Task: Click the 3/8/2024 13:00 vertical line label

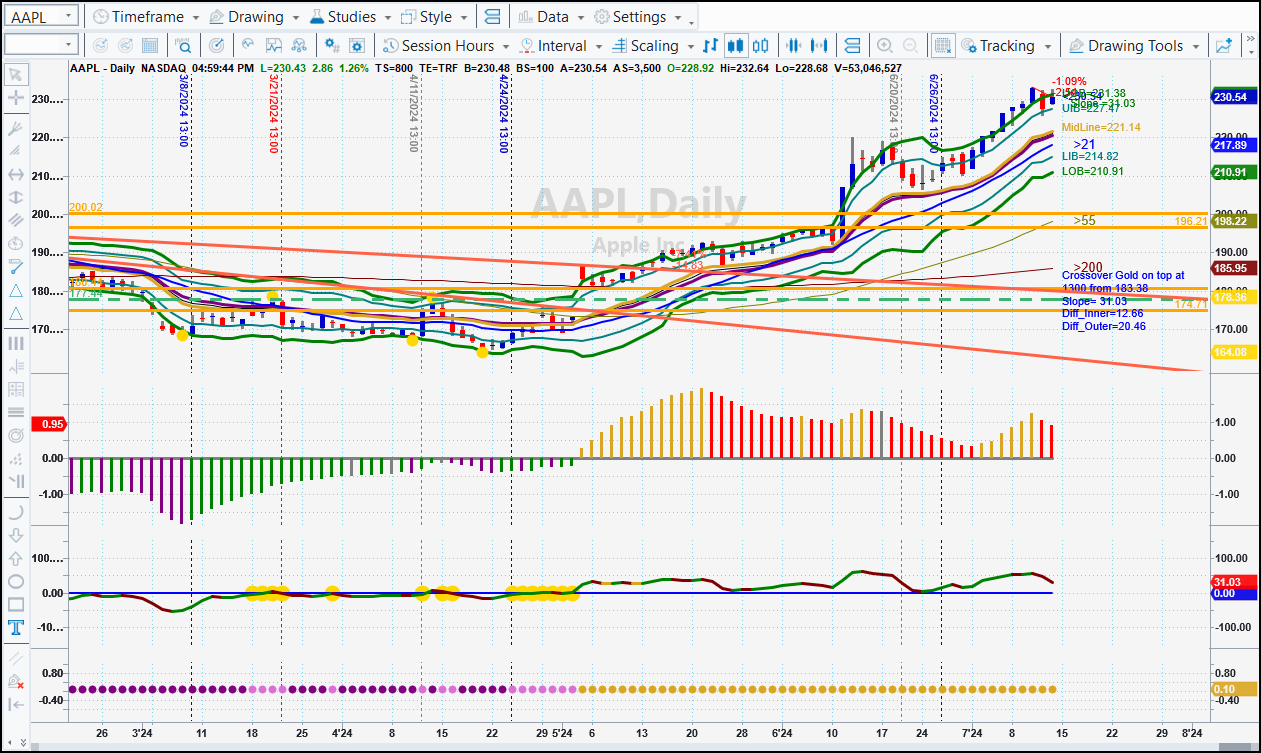Action: 184,110
